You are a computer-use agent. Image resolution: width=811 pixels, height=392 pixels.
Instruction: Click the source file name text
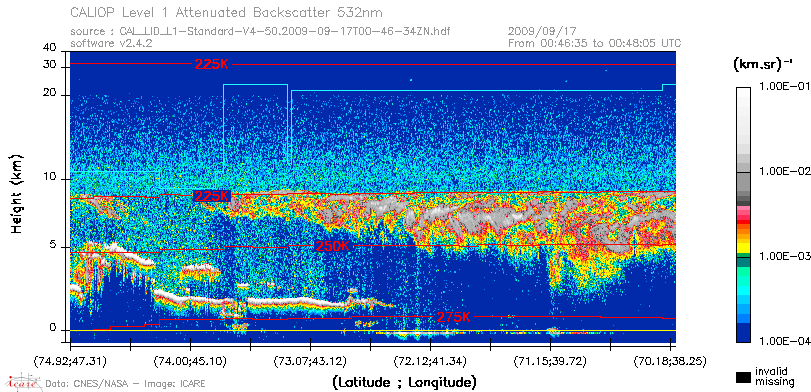260,32
